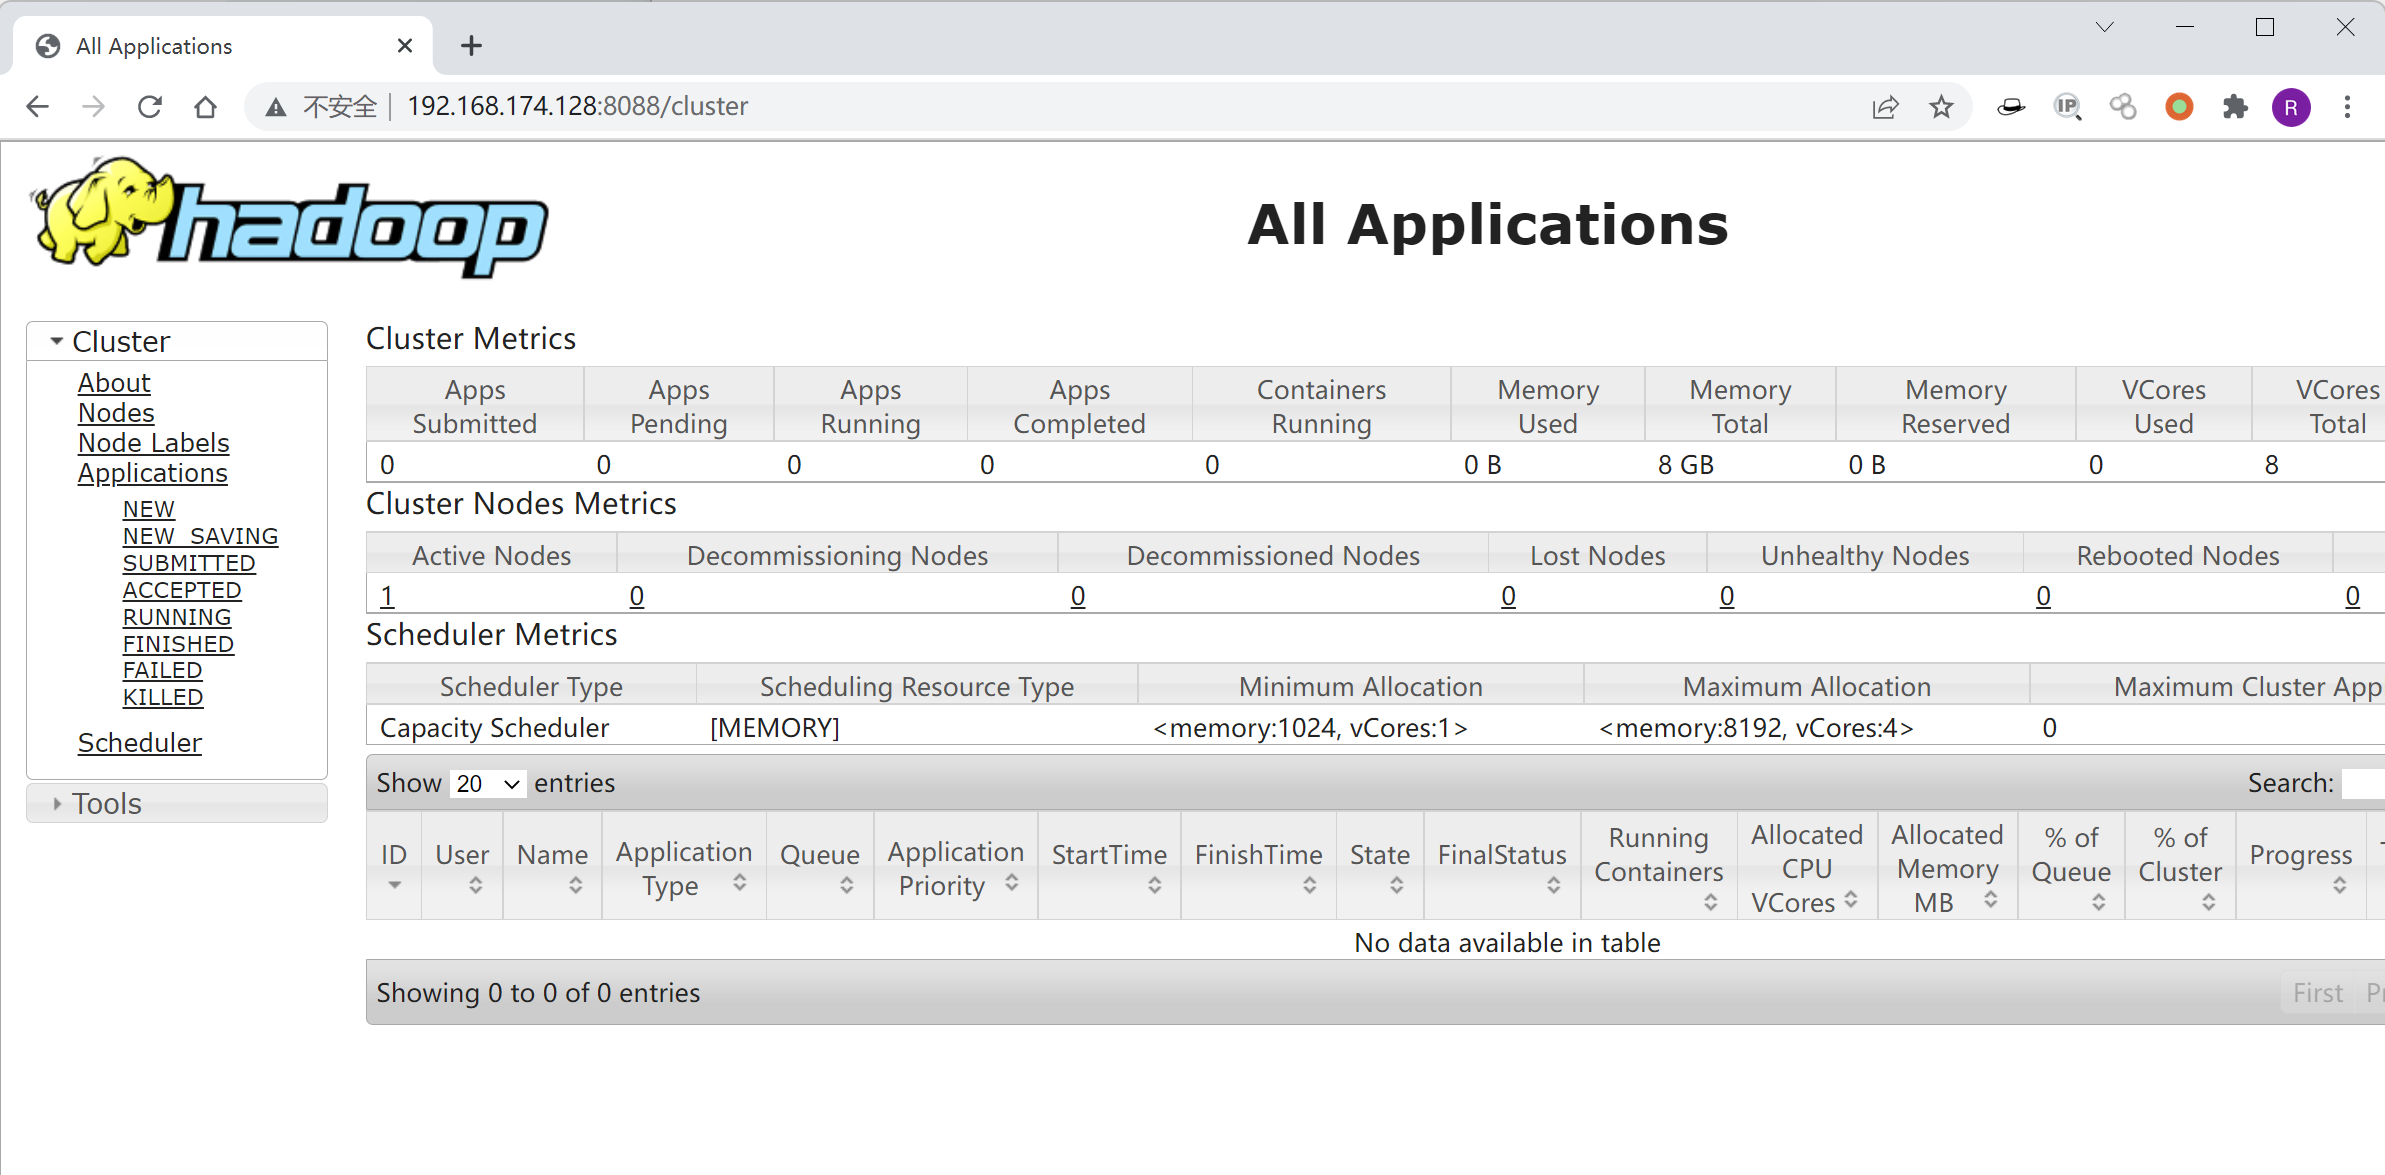Sort table by StartTime column
The image size is (2385, 1175).
[1109, 866]
